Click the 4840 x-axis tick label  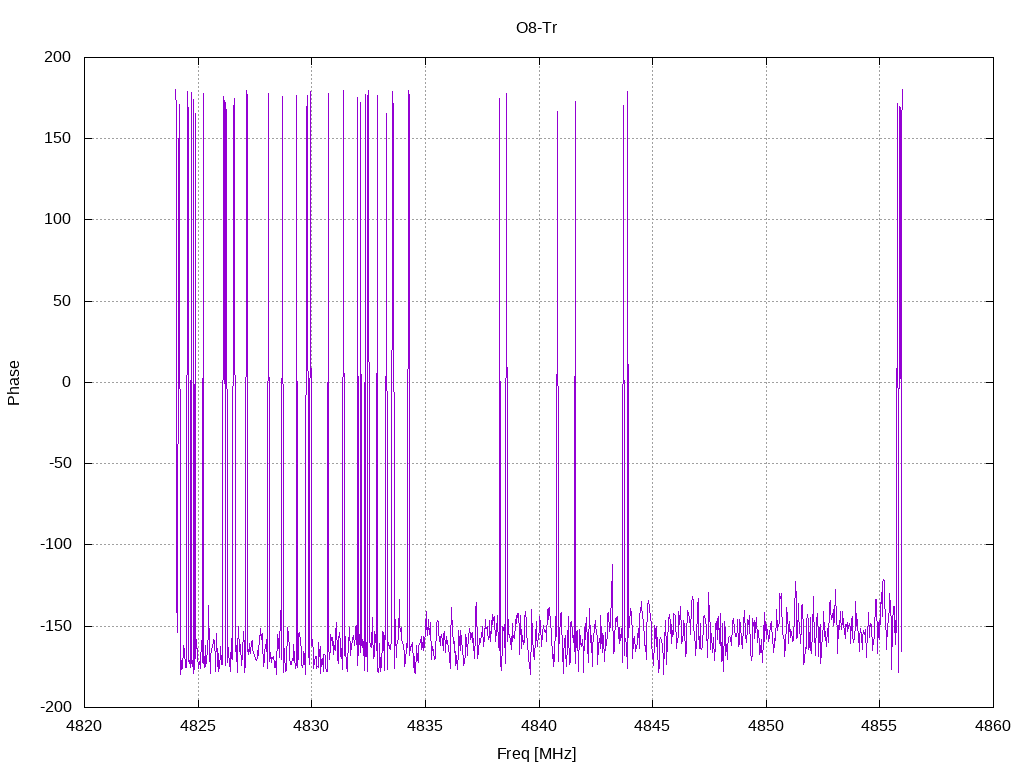click(539, 726)
